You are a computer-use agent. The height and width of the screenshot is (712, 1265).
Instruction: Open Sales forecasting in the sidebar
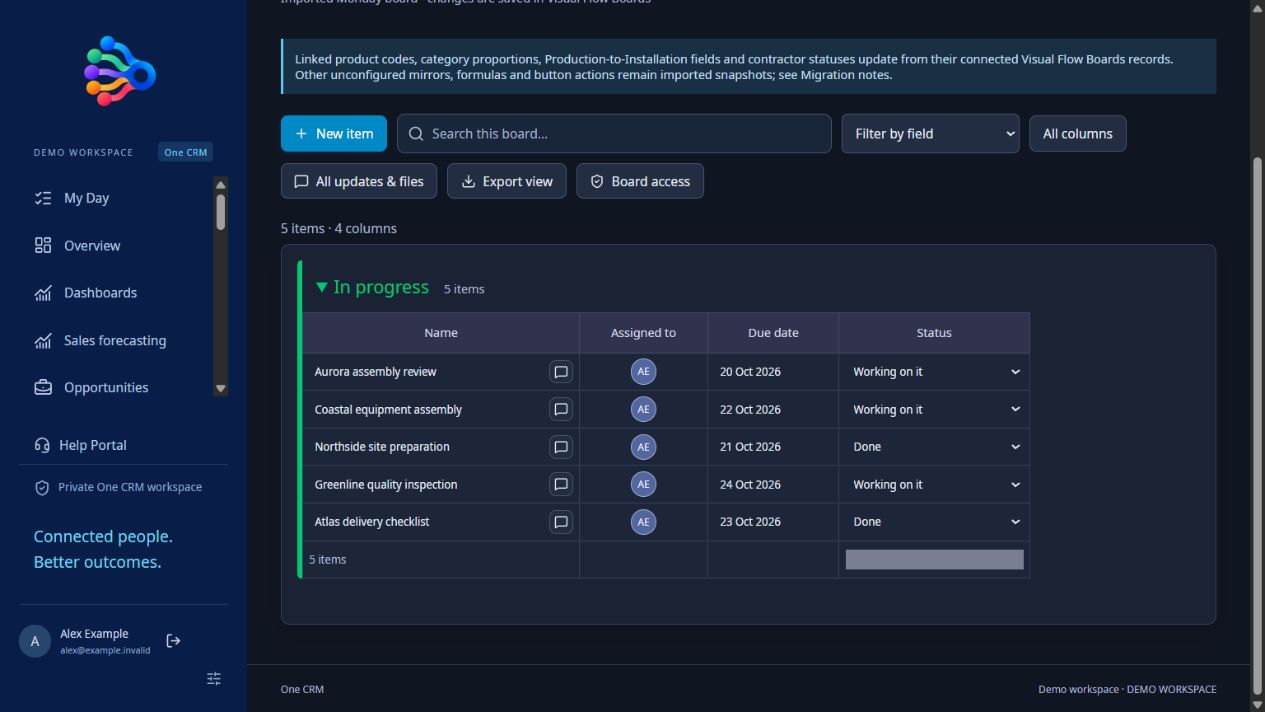tap(116, 341)
